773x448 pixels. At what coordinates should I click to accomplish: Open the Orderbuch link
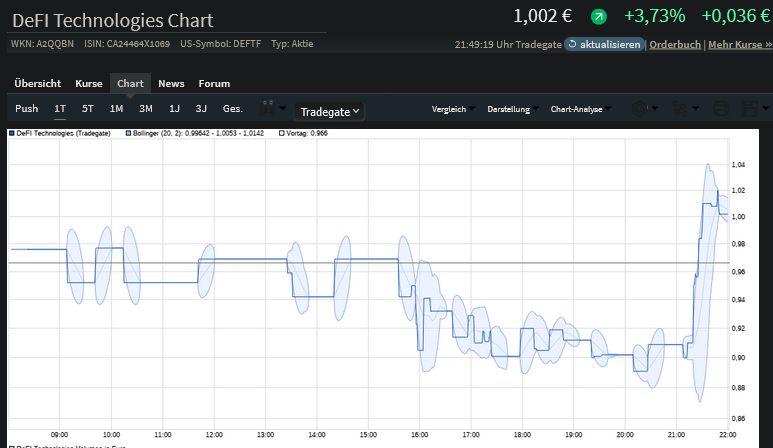[x=675, y=45]
